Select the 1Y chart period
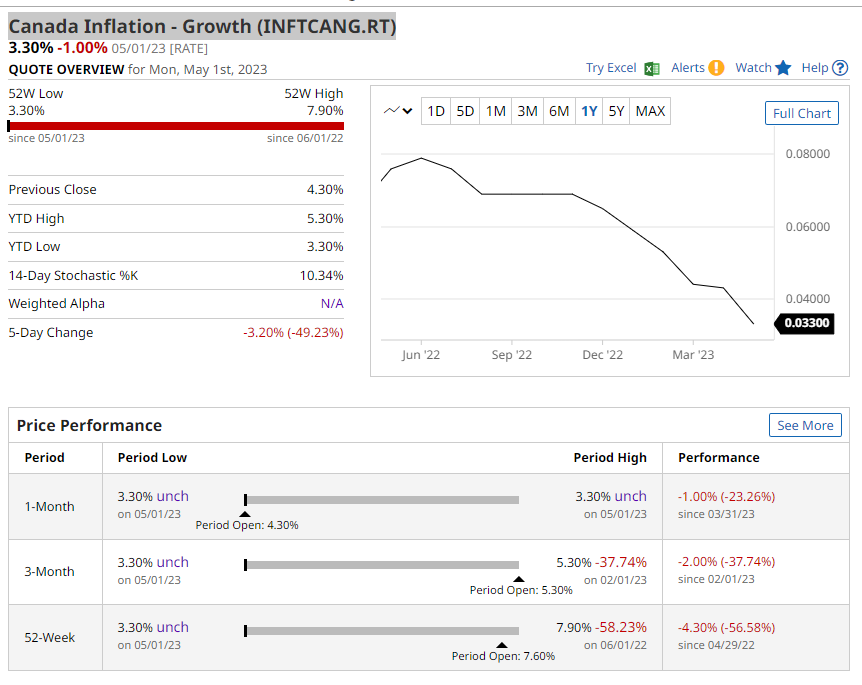This screenshot has height=685, width=862. click(x=589, y=111)
